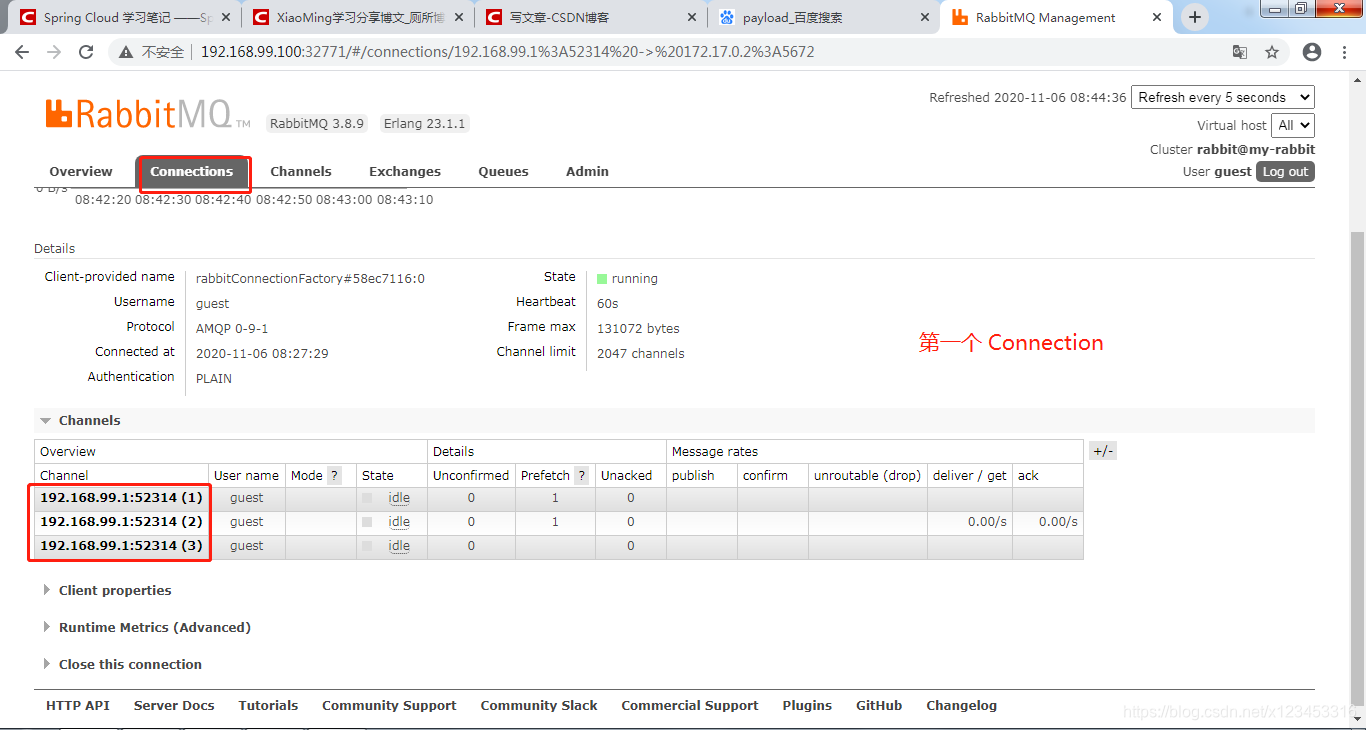Click the State column header

(x=378, y=475)
